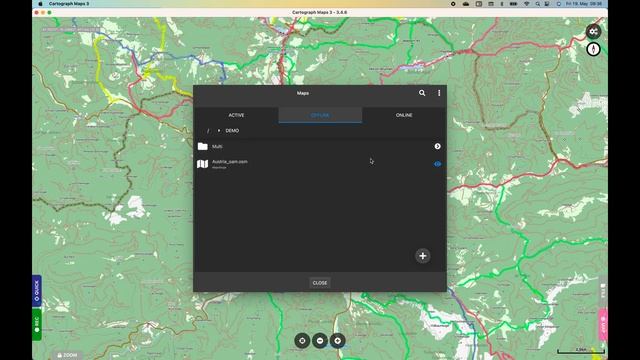
Task: Open the main menu gear-share icon
Action: pos(593,31)
